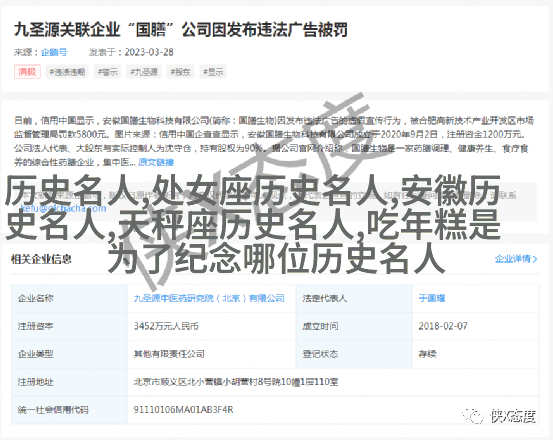Select the 相关企业信息 section heading
The width and height of the screenshot is (553, 440).
click(x=41, y=259)
